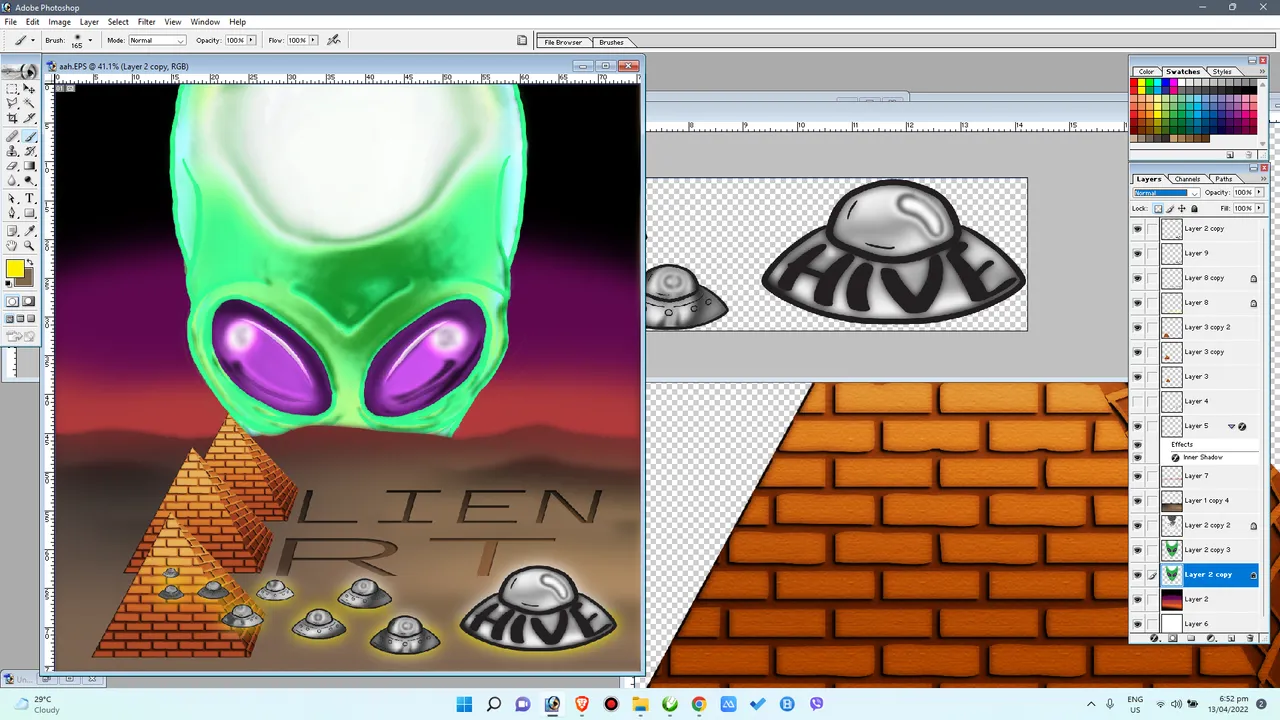Screen dimensions: 1280x720
Task: Select the Layer 2 copy 2 row
Action: [x=1195, y=525]
